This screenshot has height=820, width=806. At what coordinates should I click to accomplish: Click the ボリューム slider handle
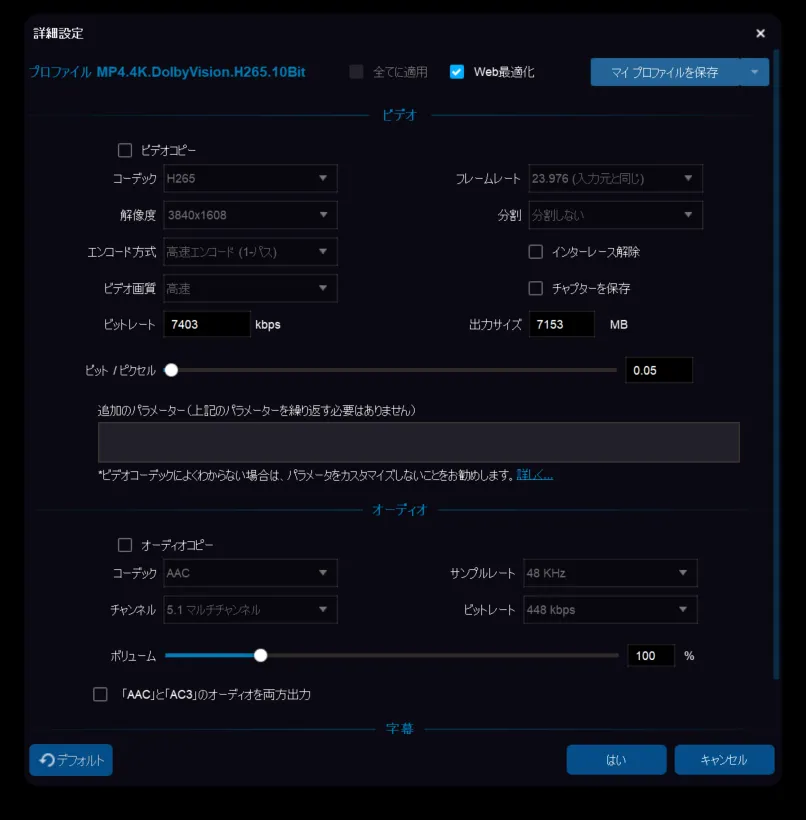(260, 655)
